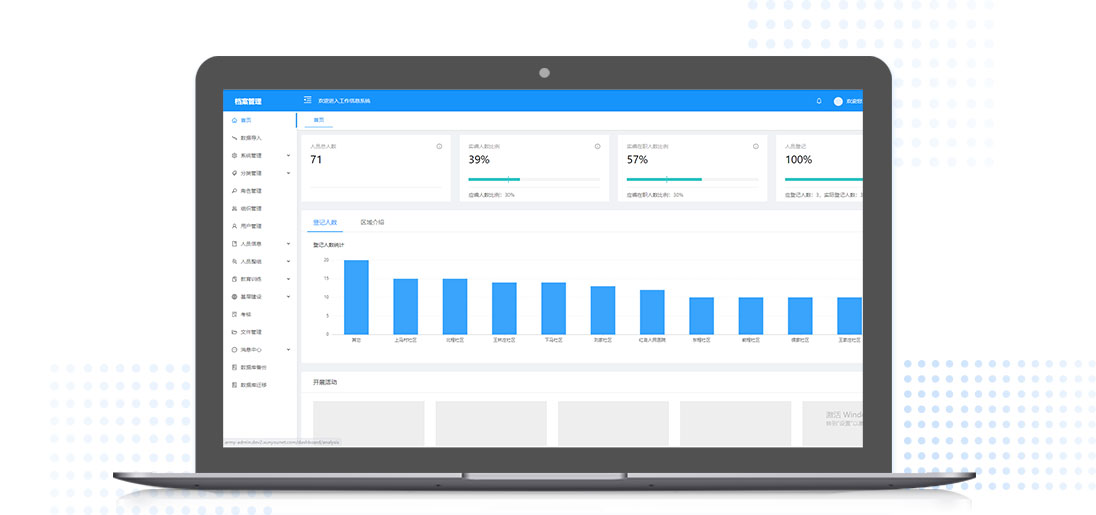Click the user avatar in the top bar
This screenshot has width=1096, height=515.
pyautogui.click(x=838, y=101)
